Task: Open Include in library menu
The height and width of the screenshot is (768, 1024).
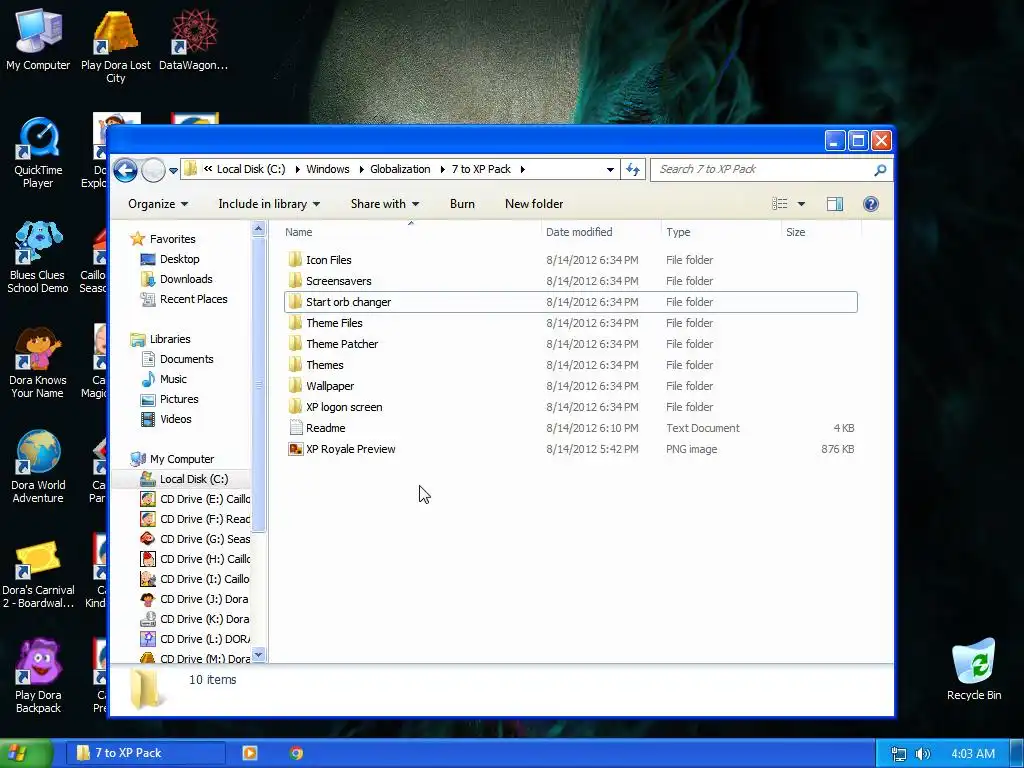Action: coord(269,204)
